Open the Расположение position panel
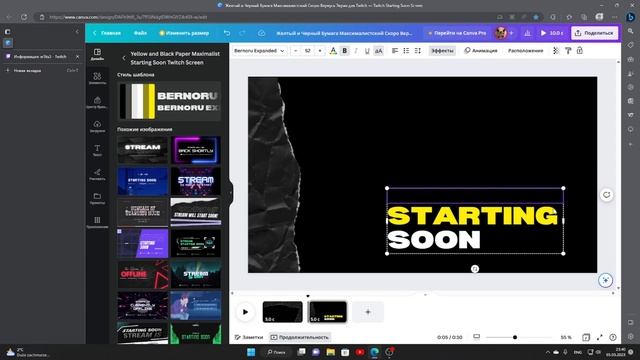The width and height of the screenshot is (640, 360). click(x=526, y=51)
